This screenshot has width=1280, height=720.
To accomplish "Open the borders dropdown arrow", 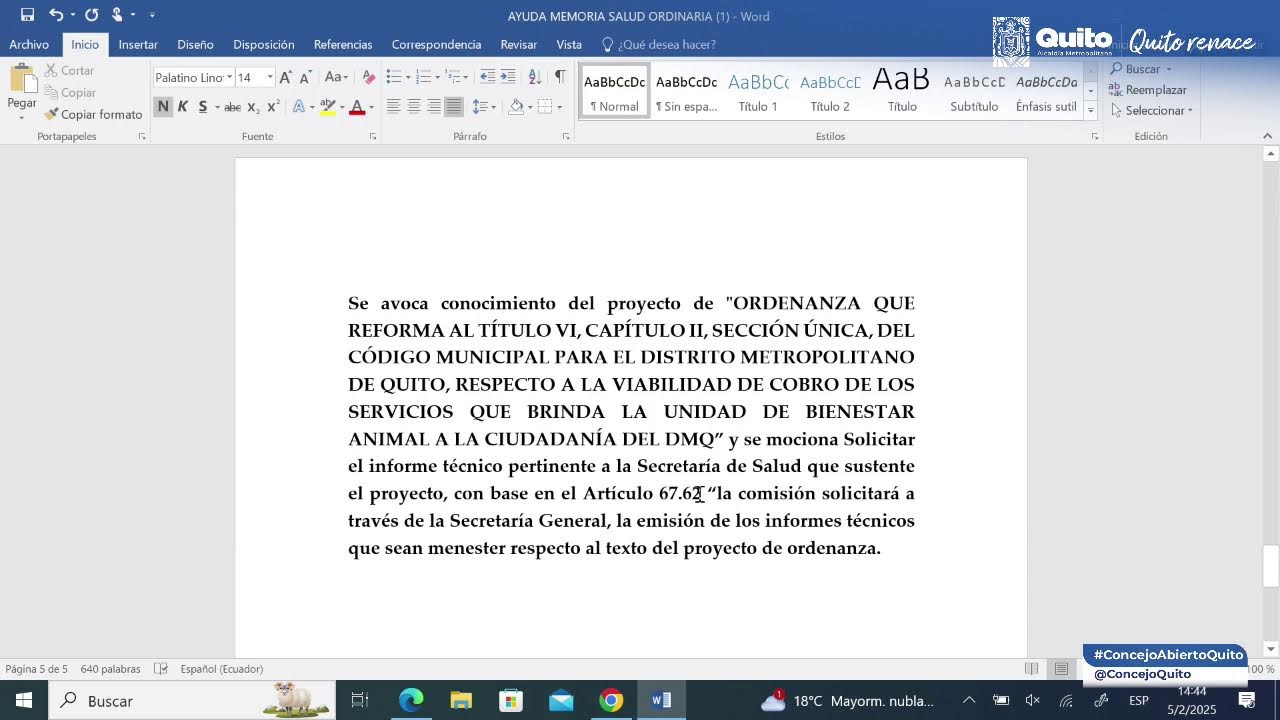I will (559, 107).
